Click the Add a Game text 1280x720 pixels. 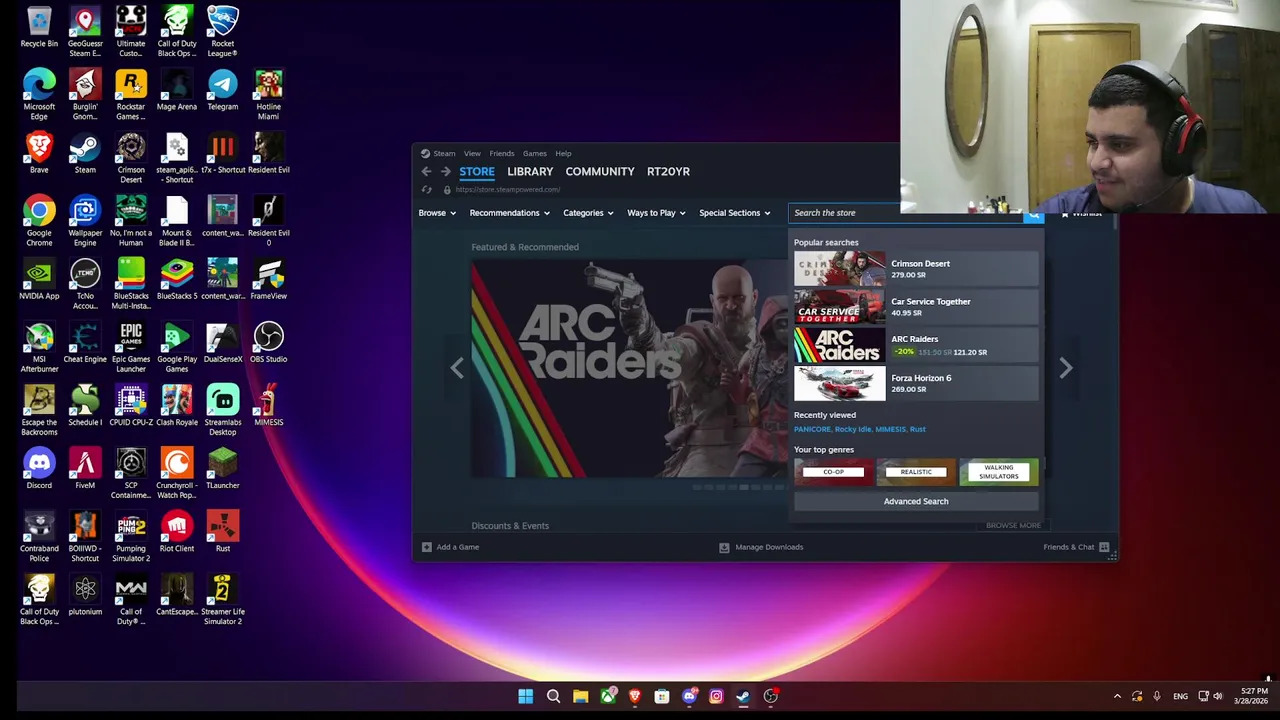coord(457,547)
